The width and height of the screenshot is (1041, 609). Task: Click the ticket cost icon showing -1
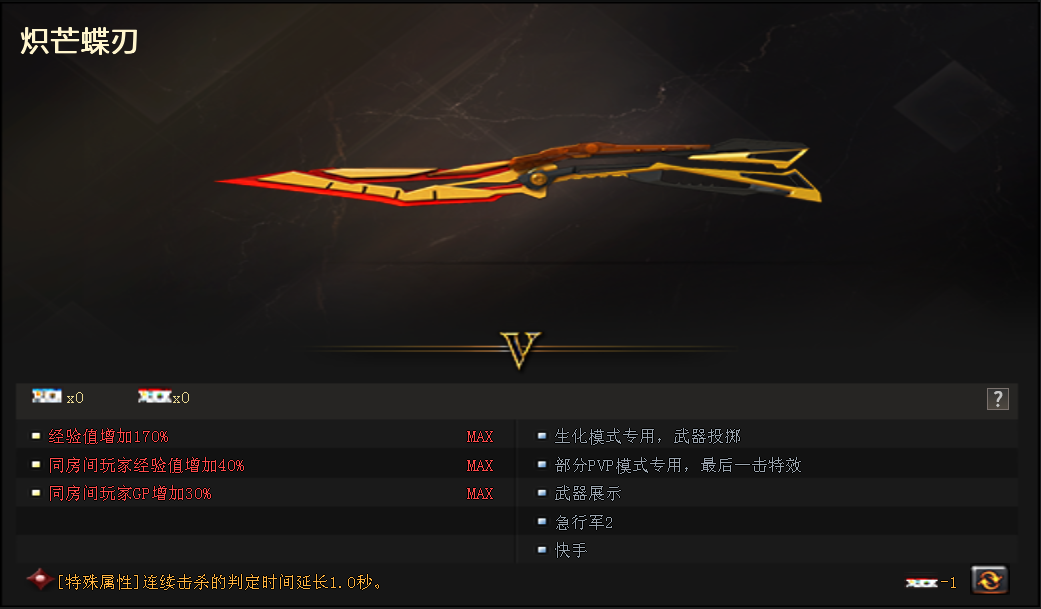coord(921,583)
